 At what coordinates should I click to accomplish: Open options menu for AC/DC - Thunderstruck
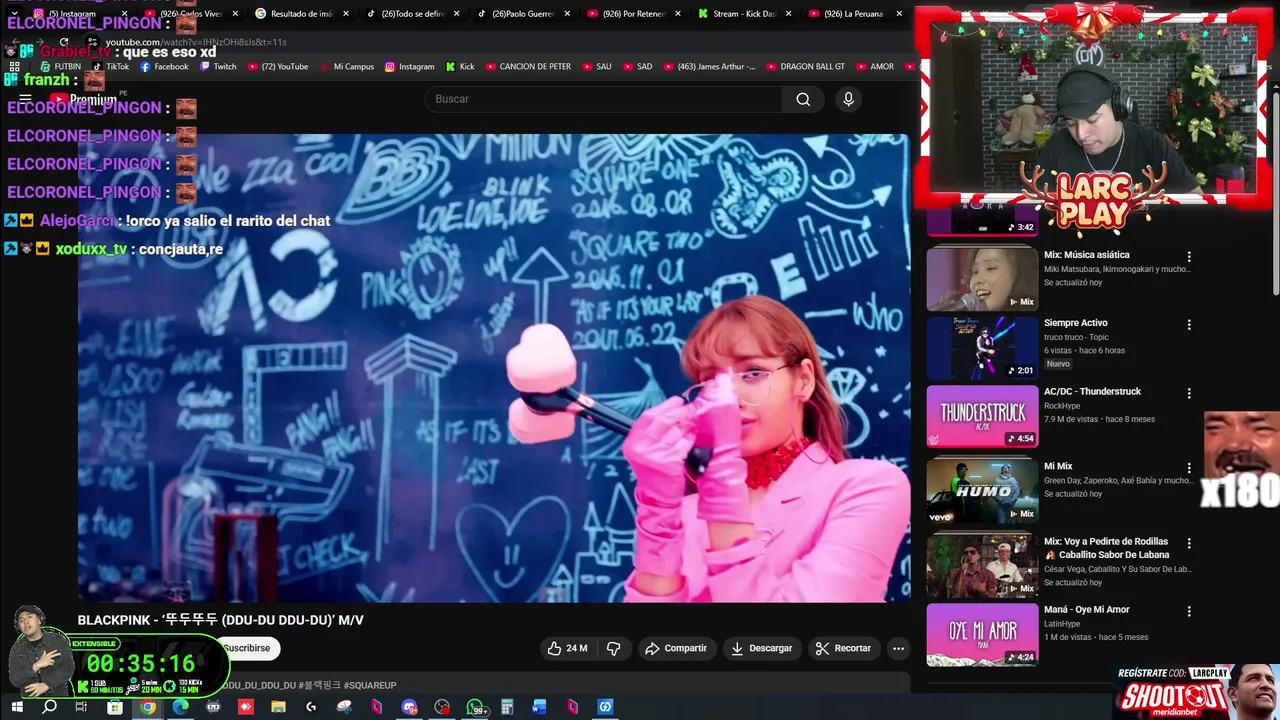pos(1189,394)
